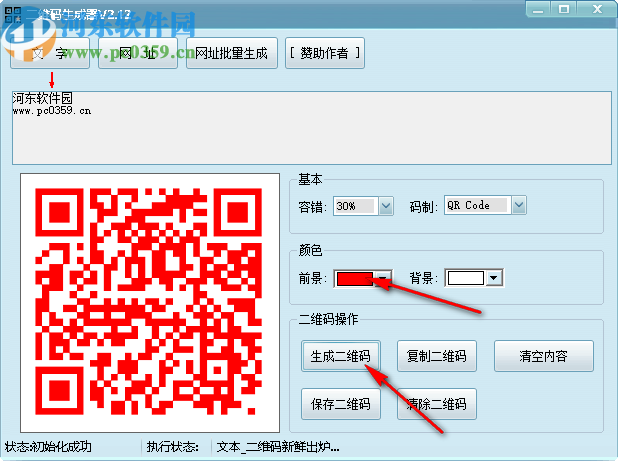
Task: Maximize the QR generator window
Action: pos(564,9)
